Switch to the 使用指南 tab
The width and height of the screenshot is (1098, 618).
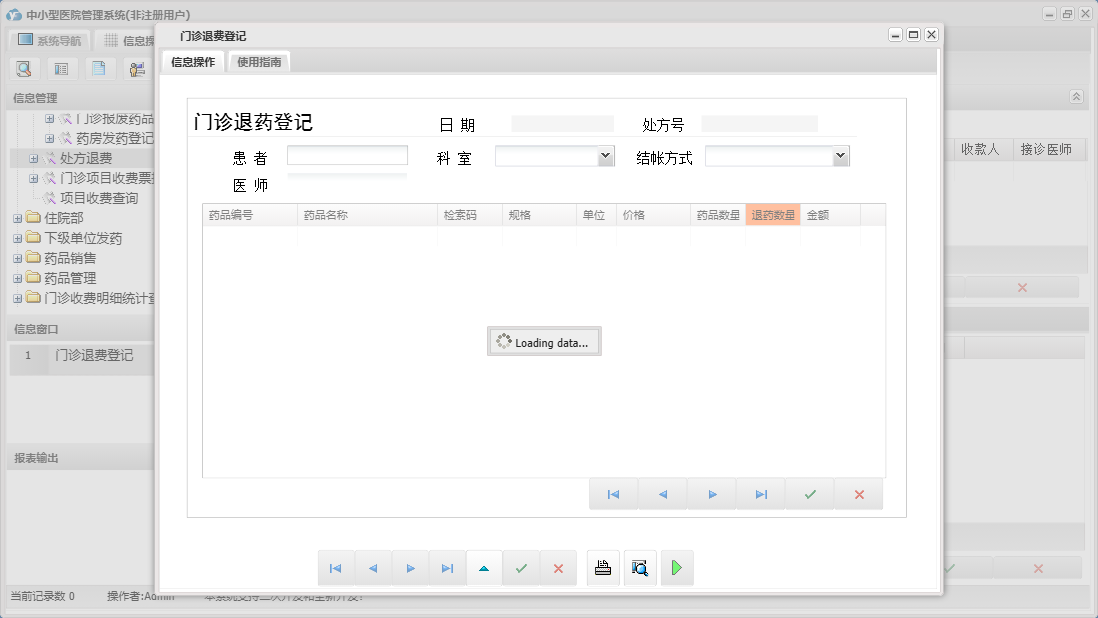(258, 60)
